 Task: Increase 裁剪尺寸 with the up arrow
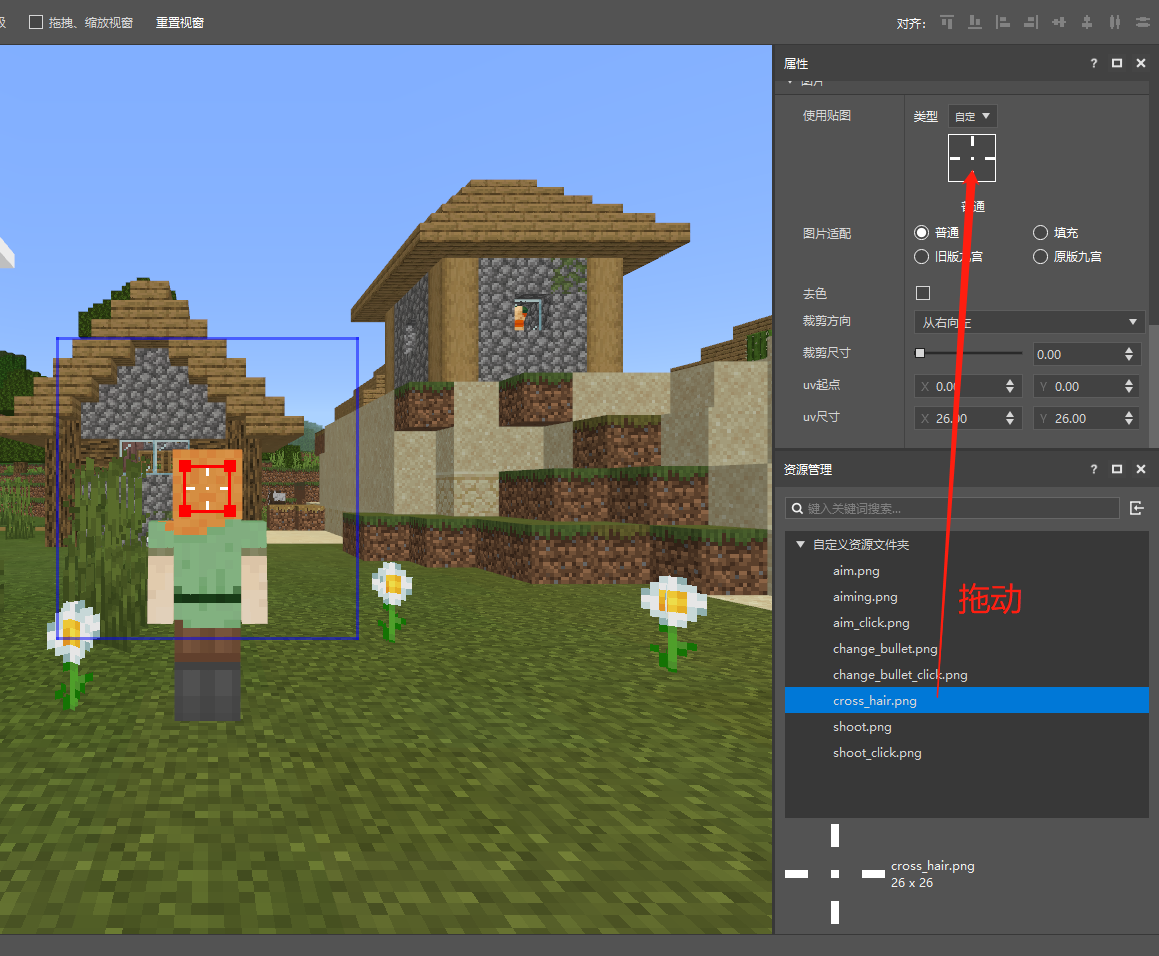[x=1129, y=350]
